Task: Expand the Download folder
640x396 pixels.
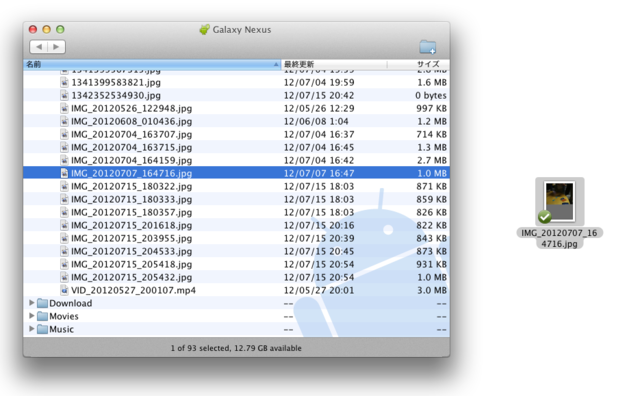Action: [31, 303]
